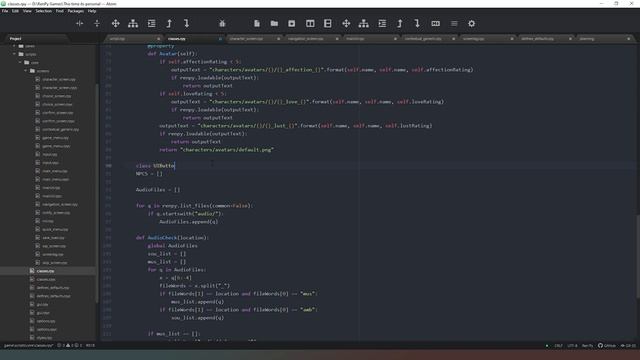
Task: Click the open folder toolbar icon
Action: [x=274, y=23]
